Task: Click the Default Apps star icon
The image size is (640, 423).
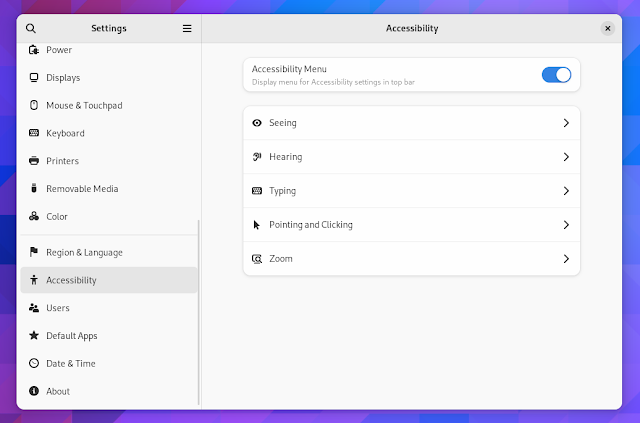Action: click(x=34, y=335)
